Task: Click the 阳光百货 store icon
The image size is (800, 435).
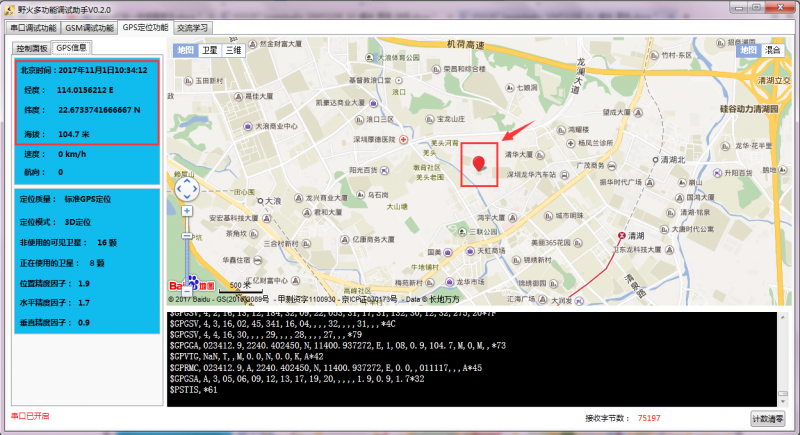Action: (384, 170)
